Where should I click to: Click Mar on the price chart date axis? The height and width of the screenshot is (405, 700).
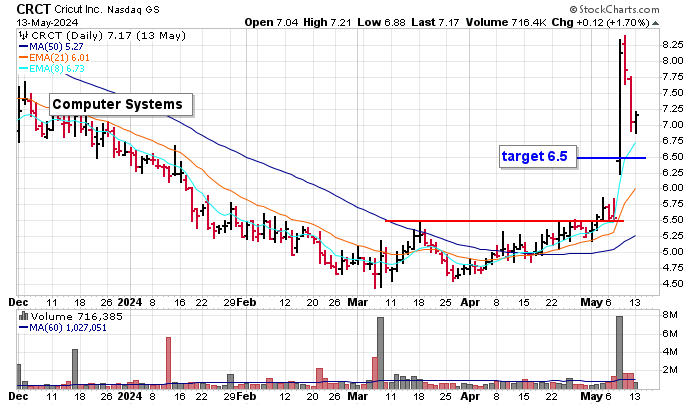click(358, 302)
